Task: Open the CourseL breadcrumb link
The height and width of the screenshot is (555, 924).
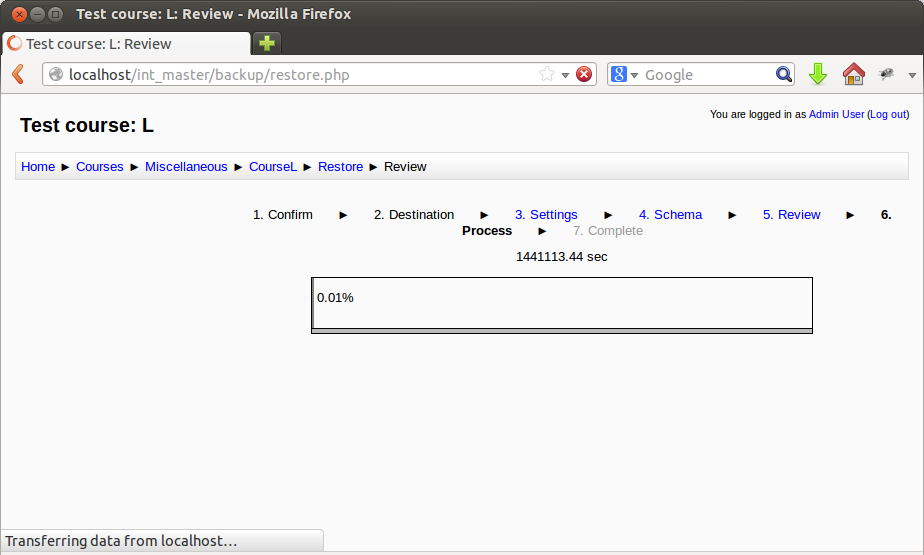Action: (273, 167)
